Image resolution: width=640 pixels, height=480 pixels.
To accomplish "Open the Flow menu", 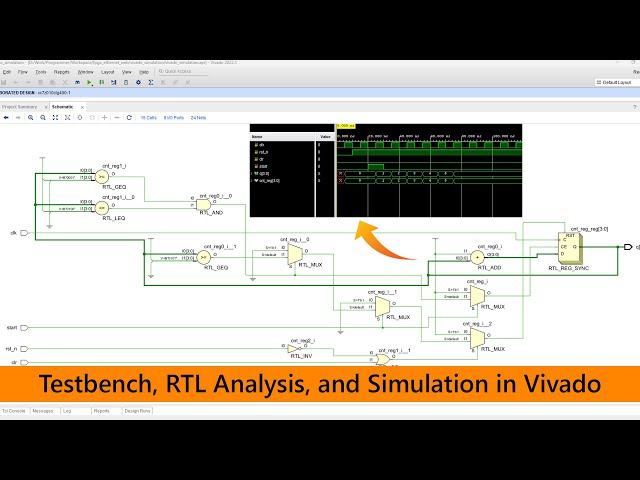I will (x=22, y=72).
